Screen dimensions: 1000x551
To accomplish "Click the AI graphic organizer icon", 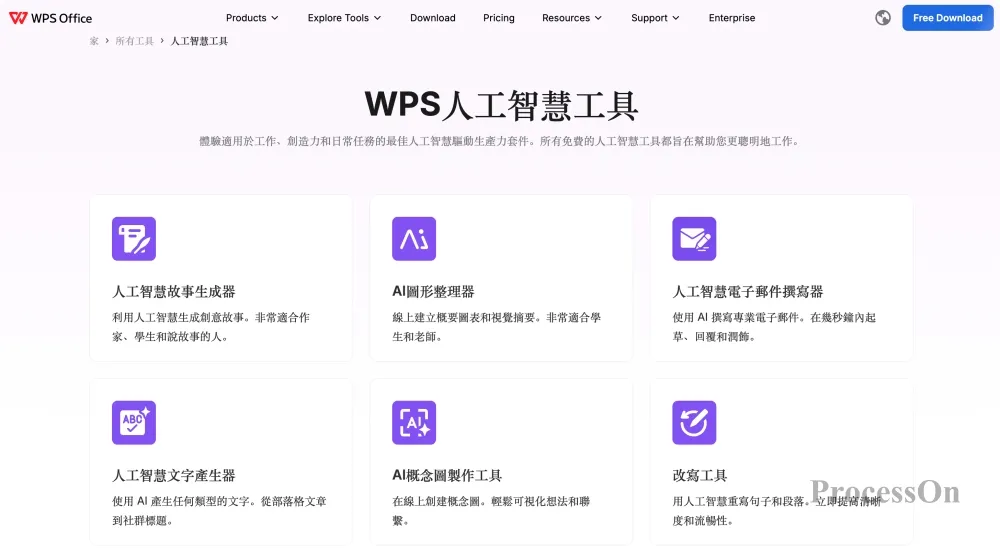I will click(x=414, y=239).
